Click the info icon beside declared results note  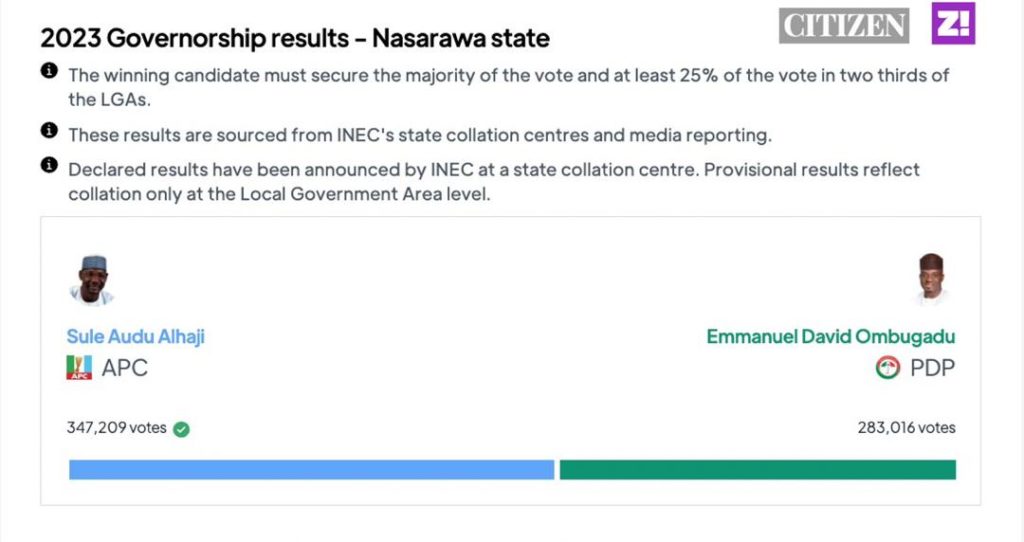coord(48,166)
